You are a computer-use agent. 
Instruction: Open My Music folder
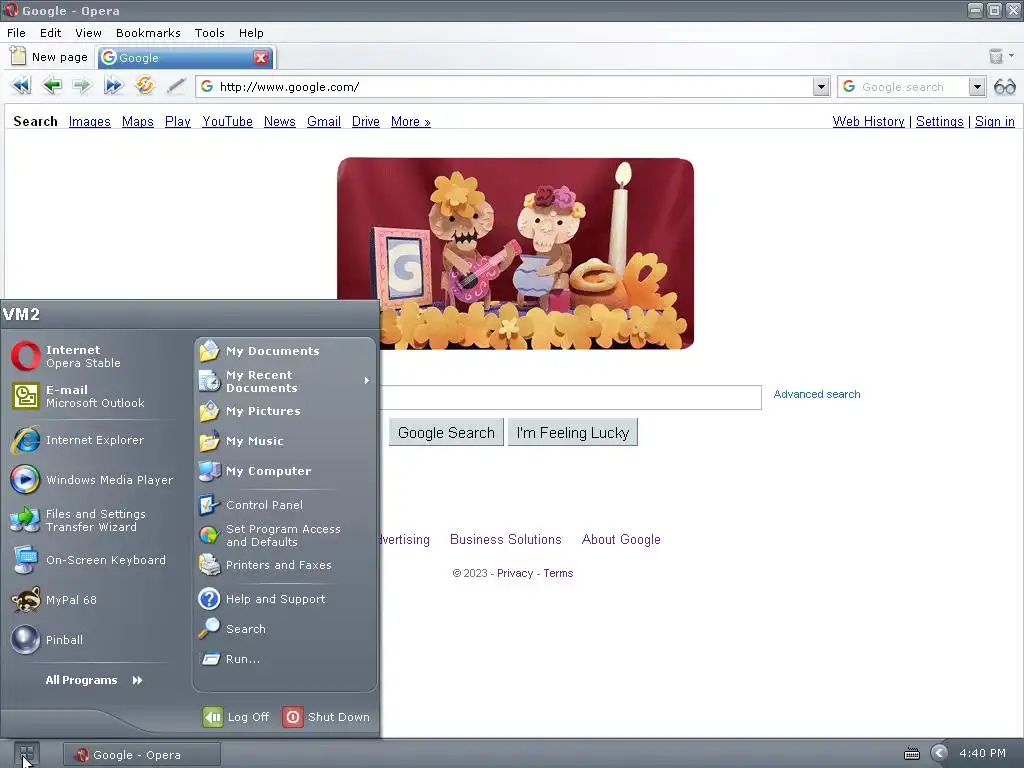point(285,441)
